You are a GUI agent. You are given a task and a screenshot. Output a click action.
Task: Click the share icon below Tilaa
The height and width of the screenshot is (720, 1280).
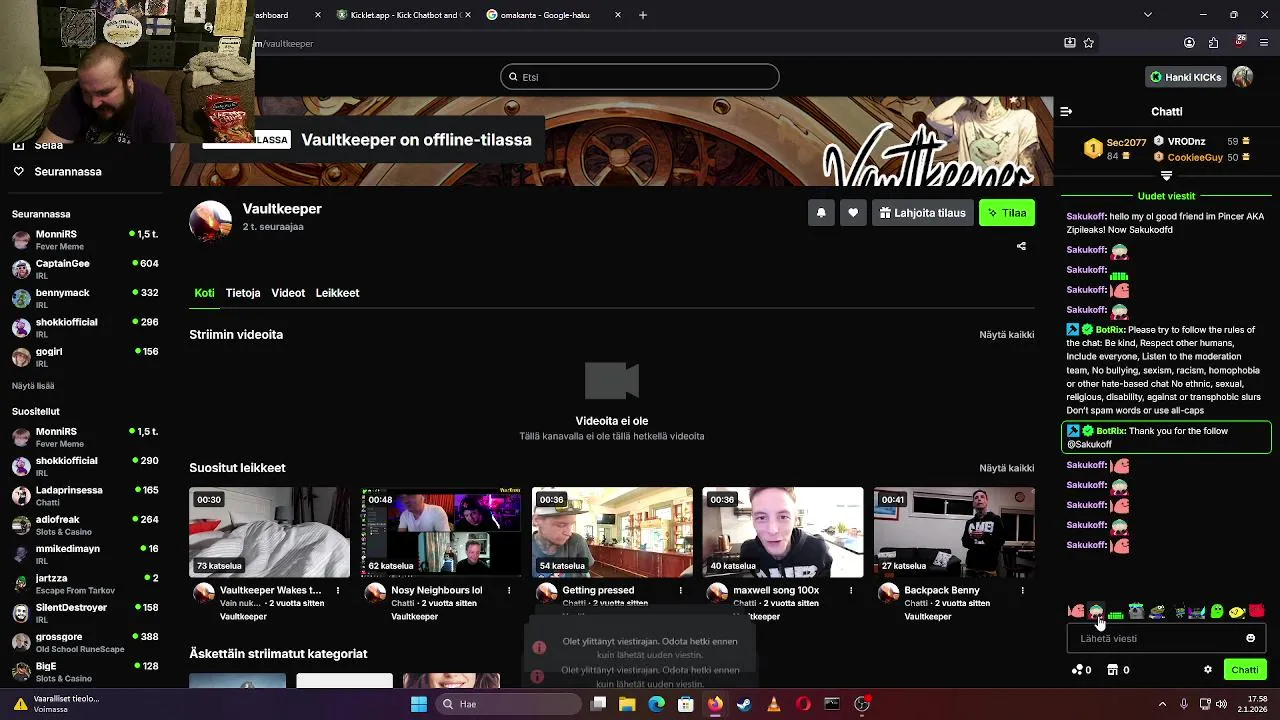[1021, 246]
